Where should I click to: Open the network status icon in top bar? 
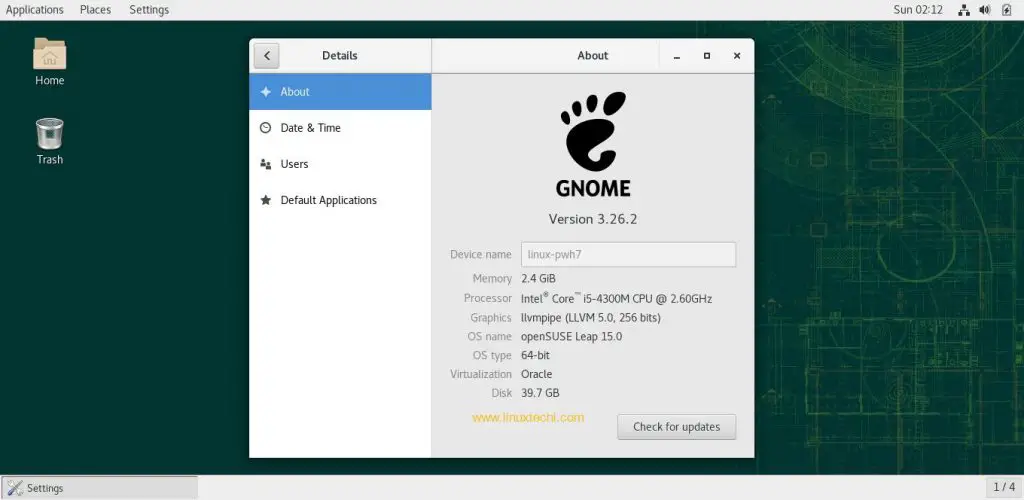pos(964,10)
